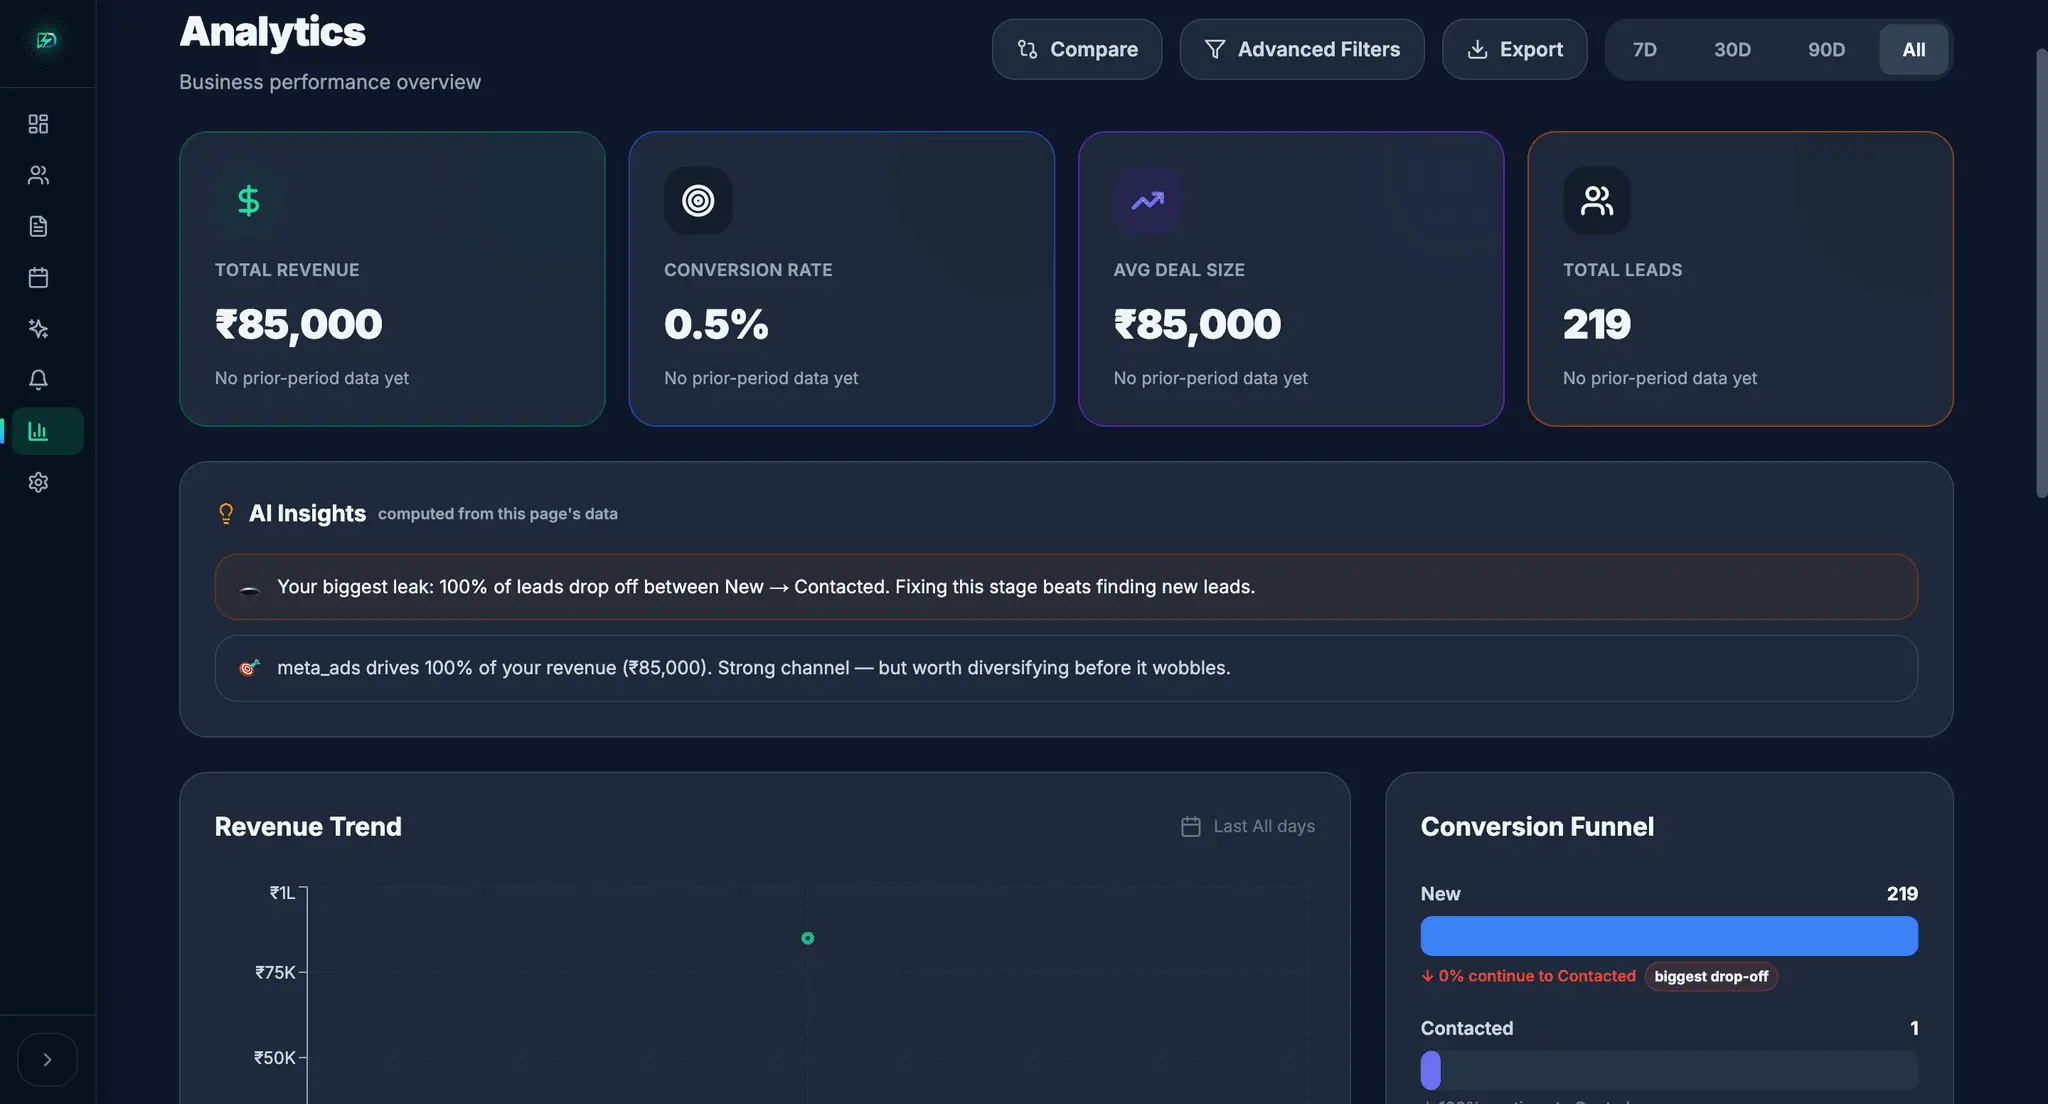Click the lightbulb icon beside AI Insights
The height and width of the screenshot is (1104, 2048).
[x=226, y=513]
